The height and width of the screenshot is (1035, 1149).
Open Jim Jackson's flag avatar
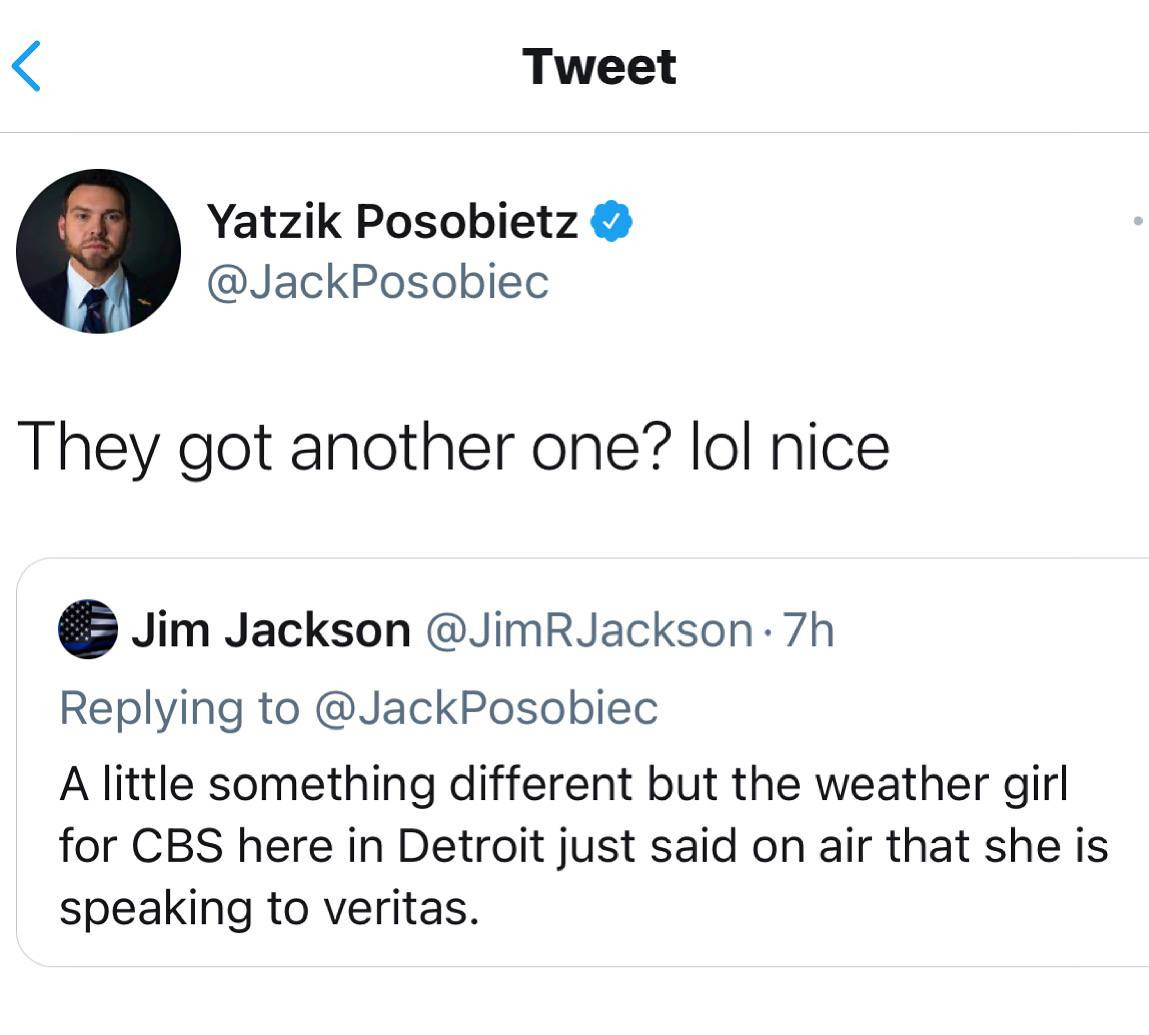click(x=88, y=629)
